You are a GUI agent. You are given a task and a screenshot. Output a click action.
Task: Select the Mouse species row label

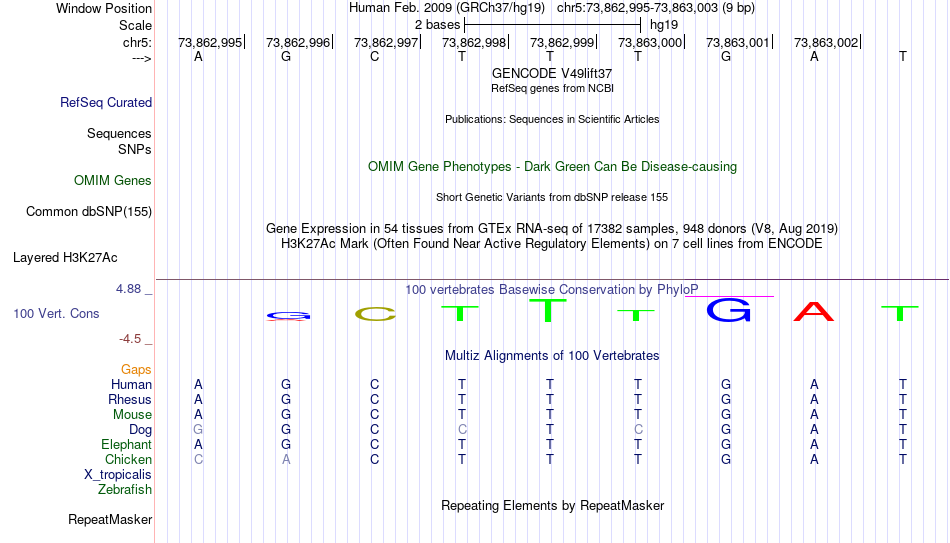tap(132, 415)
